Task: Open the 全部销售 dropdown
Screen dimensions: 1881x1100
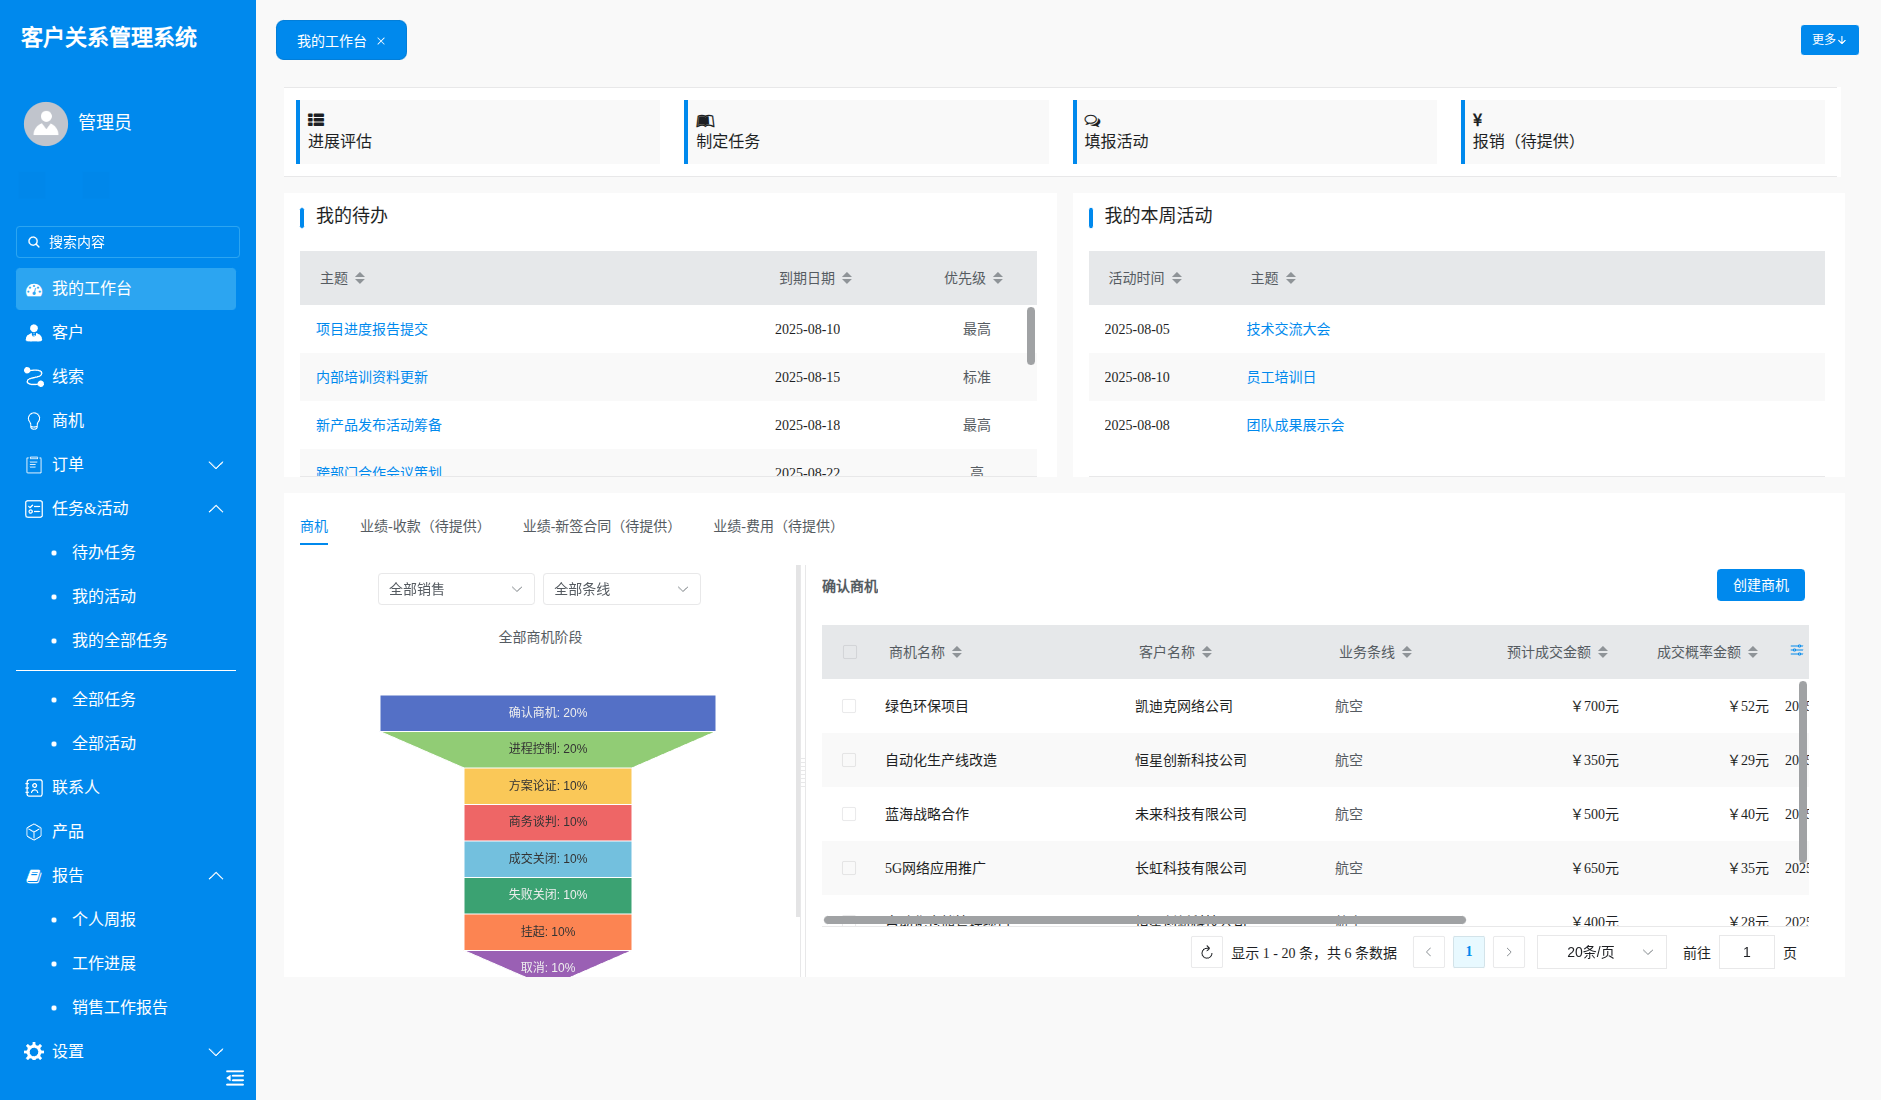Action: (x=456, y=589)
